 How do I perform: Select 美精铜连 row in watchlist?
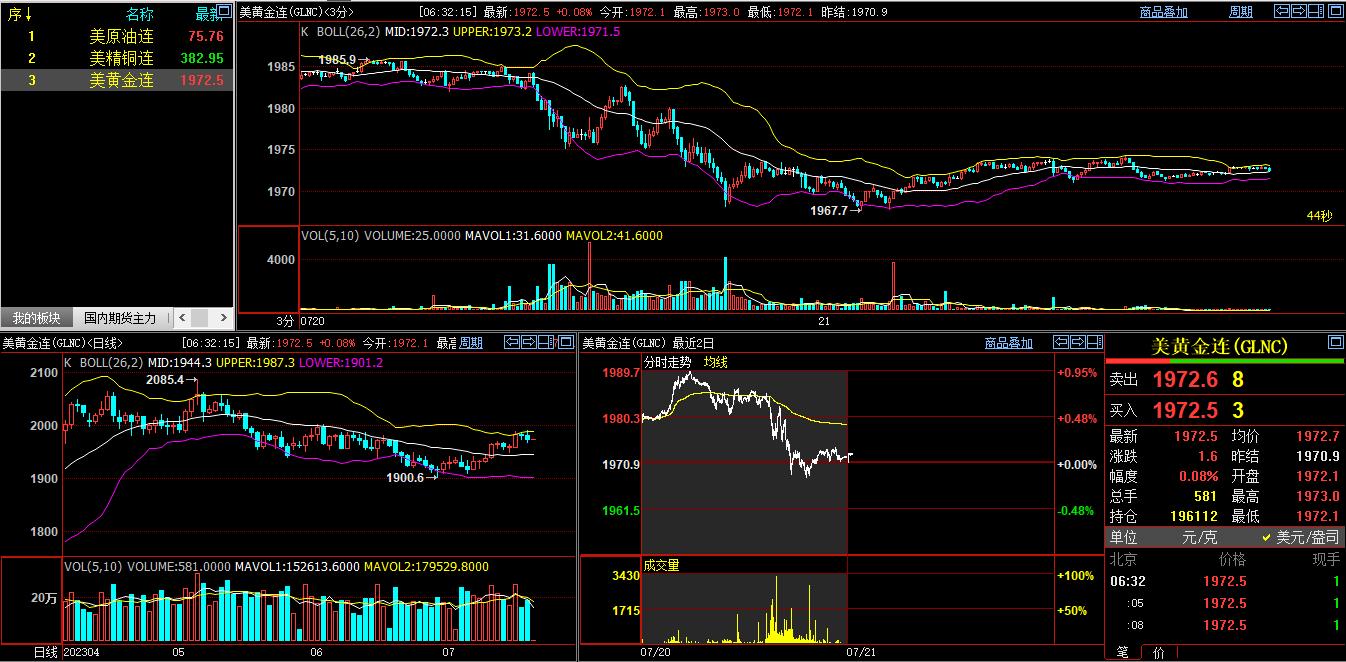pyautogui.click(x=117, y=58)
